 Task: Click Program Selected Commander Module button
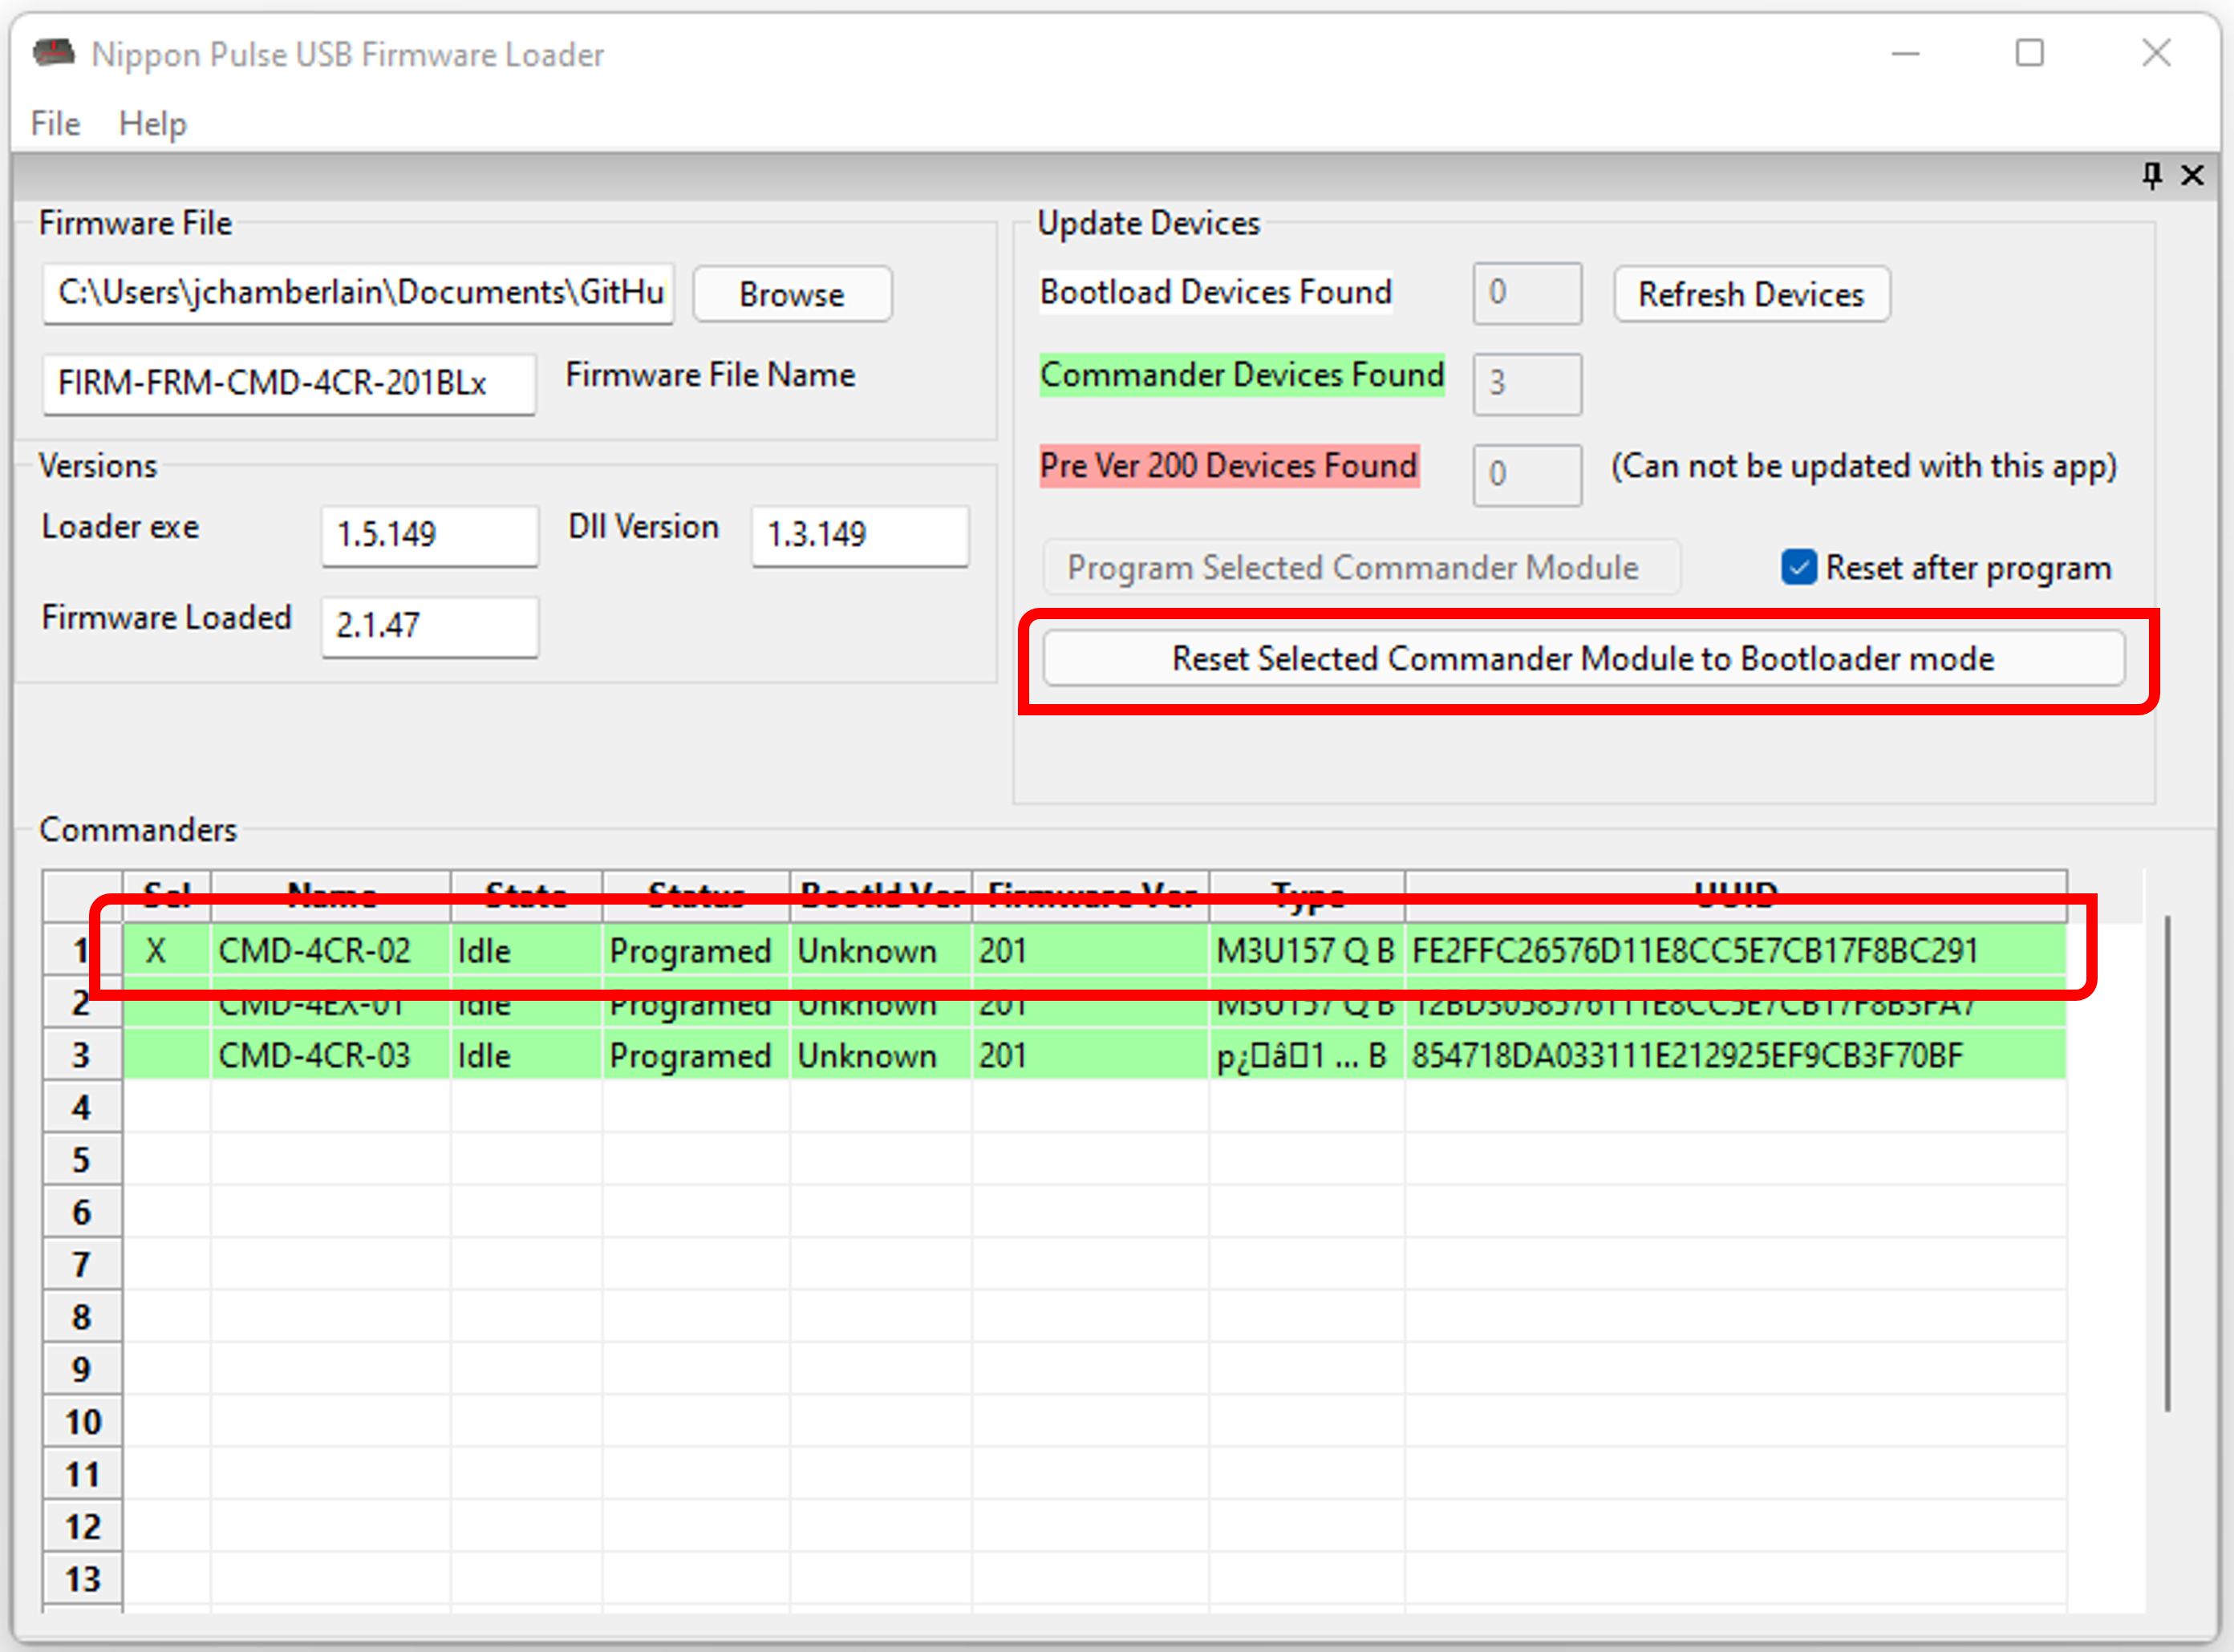pyautogui.click(x=1361, y=567)
